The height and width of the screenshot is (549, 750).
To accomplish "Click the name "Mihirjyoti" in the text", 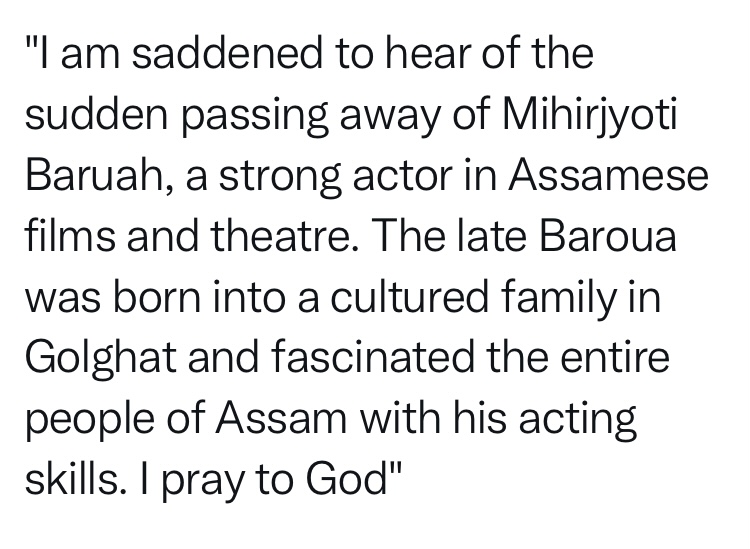I will tap(590, 118).
